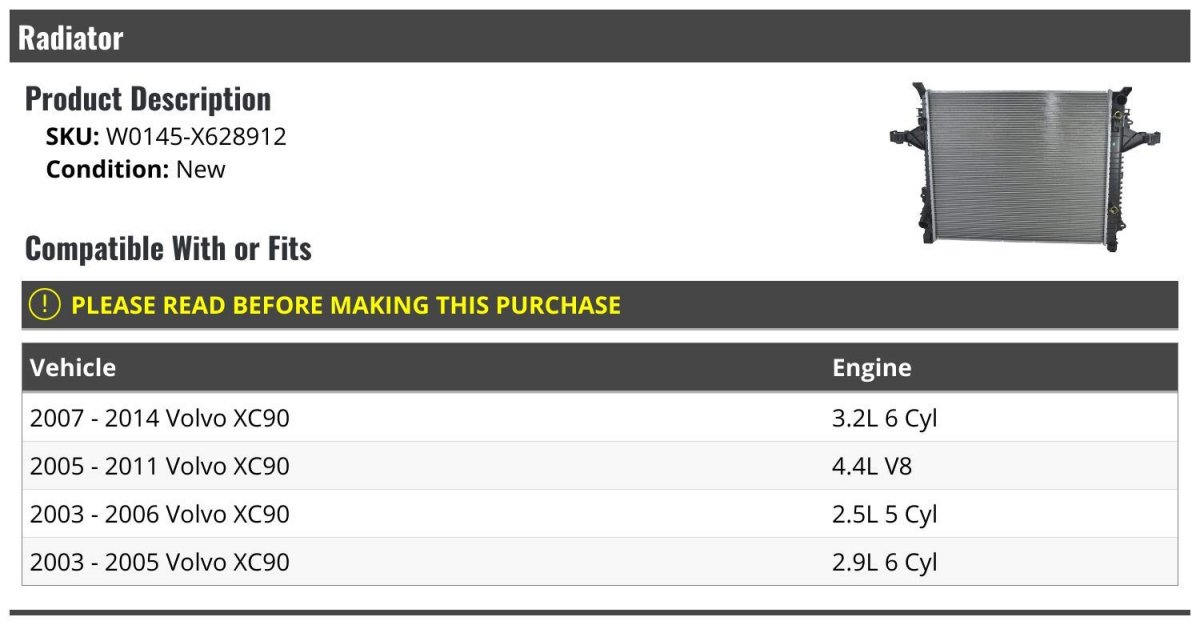Sort by the Engine column header
The height and width of the screenshot is (625, 1200).
[871, 367]
